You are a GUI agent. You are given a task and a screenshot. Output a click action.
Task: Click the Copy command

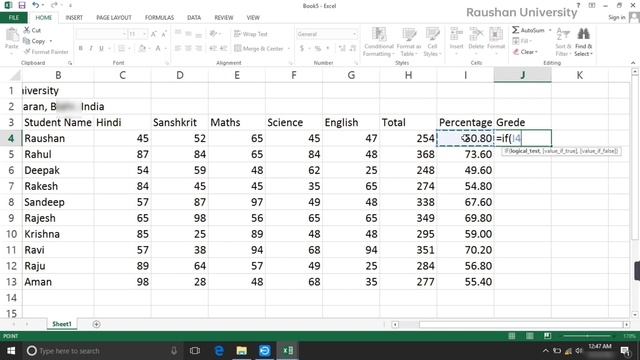(35, 41)
